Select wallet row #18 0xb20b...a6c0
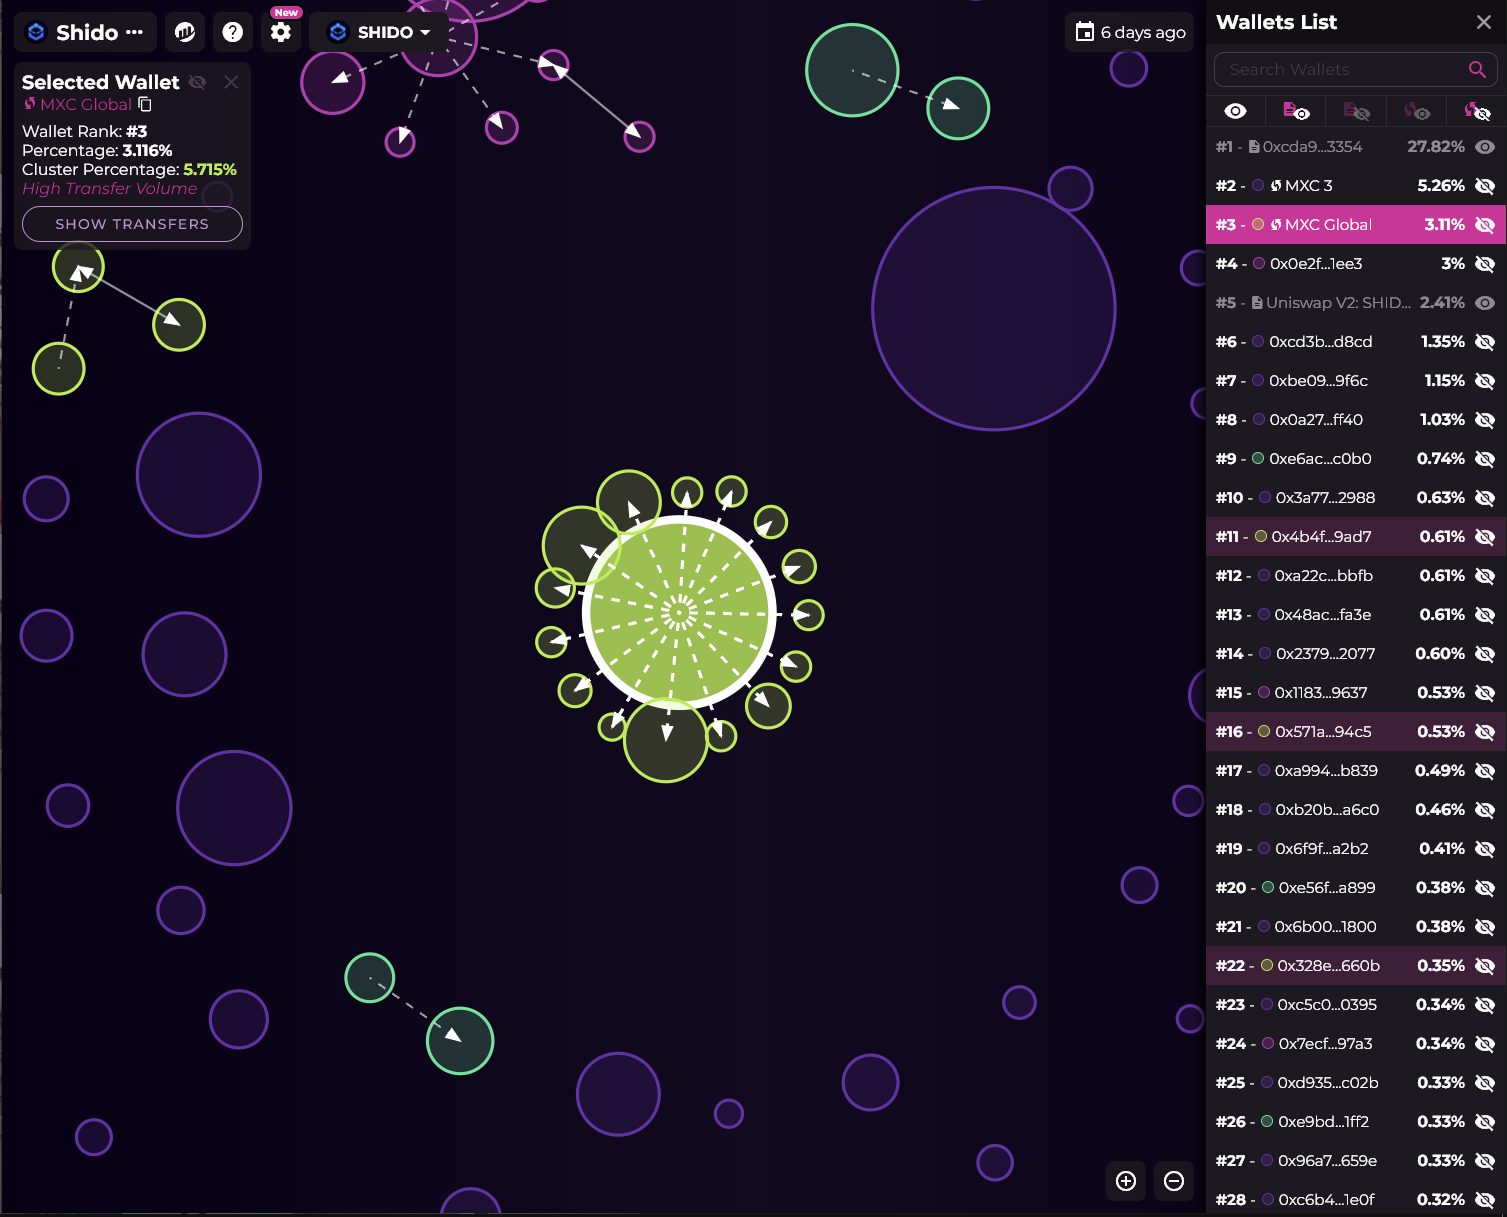Screen dimensions: 1507x1217 point(1356,809)
